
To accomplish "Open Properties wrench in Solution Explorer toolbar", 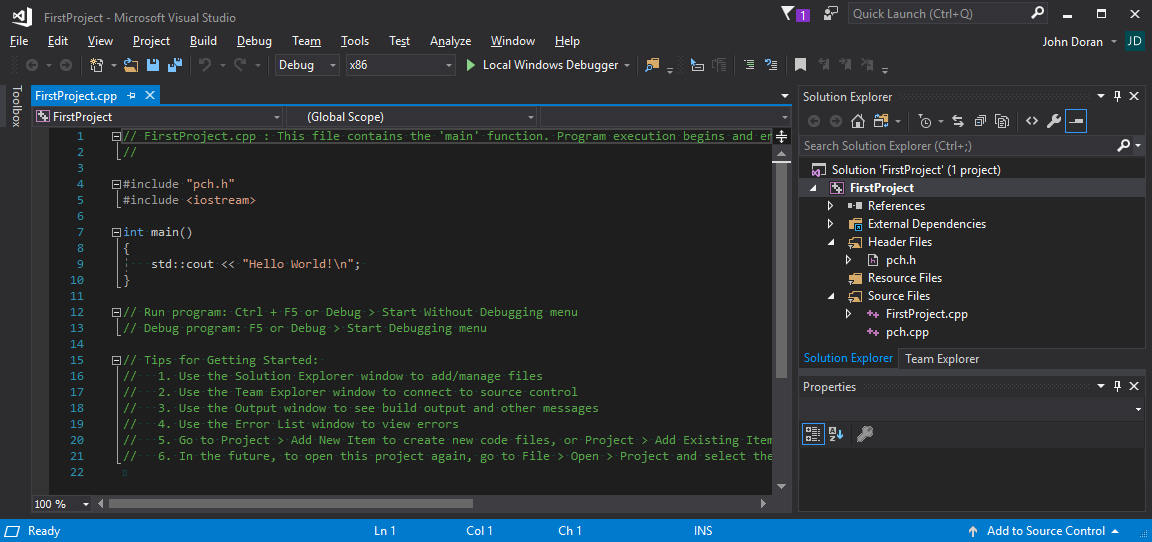I will (x=1054, y=121).
